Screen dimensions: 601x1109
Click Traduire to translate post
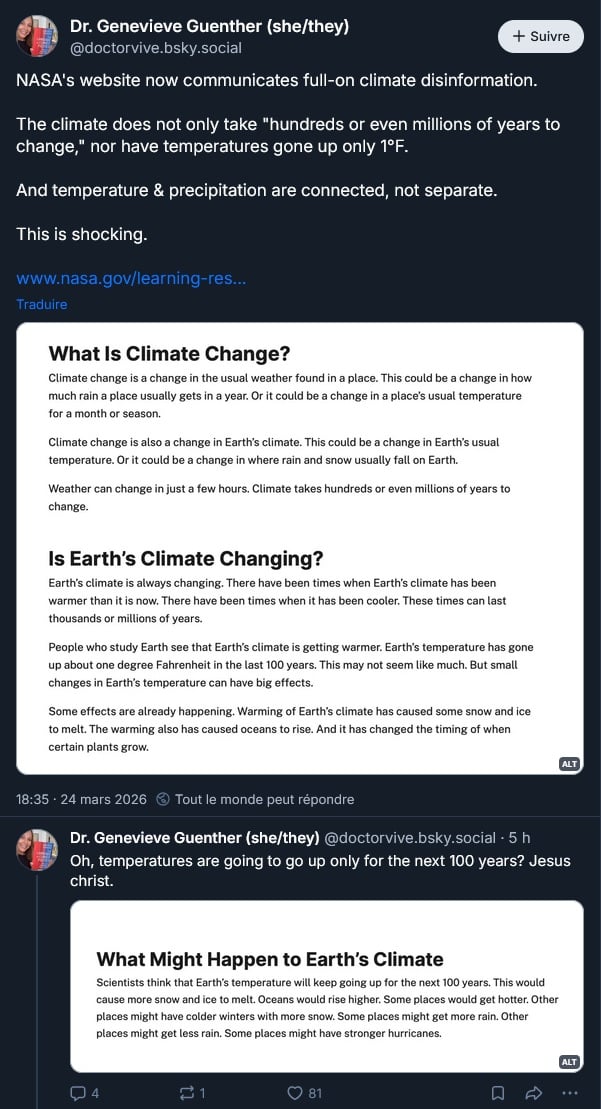coord(42,304)
